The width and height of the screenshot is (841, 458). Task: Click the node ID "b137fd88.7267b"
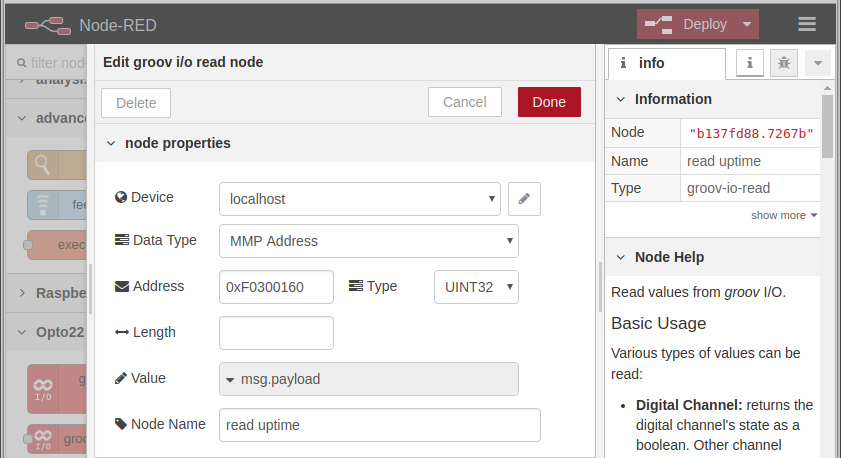(x=751, y=134)
